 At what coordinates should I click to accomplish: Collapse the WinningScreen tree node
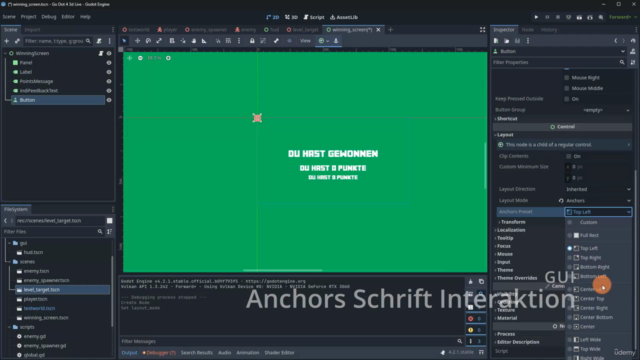pos(5,53)
